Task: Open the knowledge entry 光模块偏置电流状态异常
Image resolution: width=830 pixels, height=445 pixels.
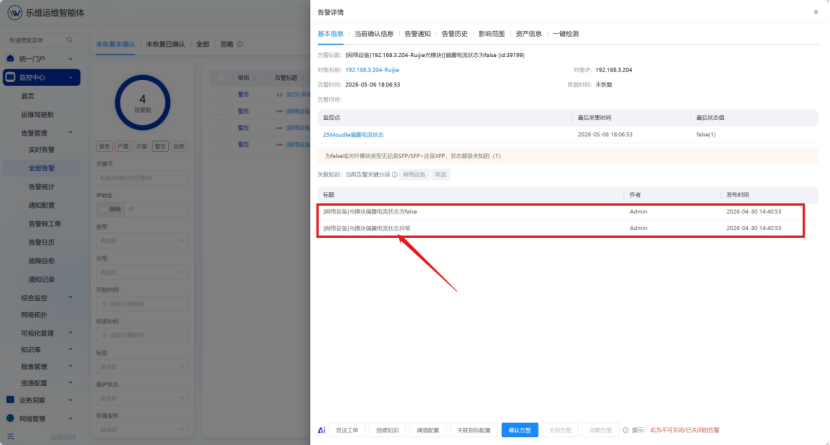Action: click(367, 229)
